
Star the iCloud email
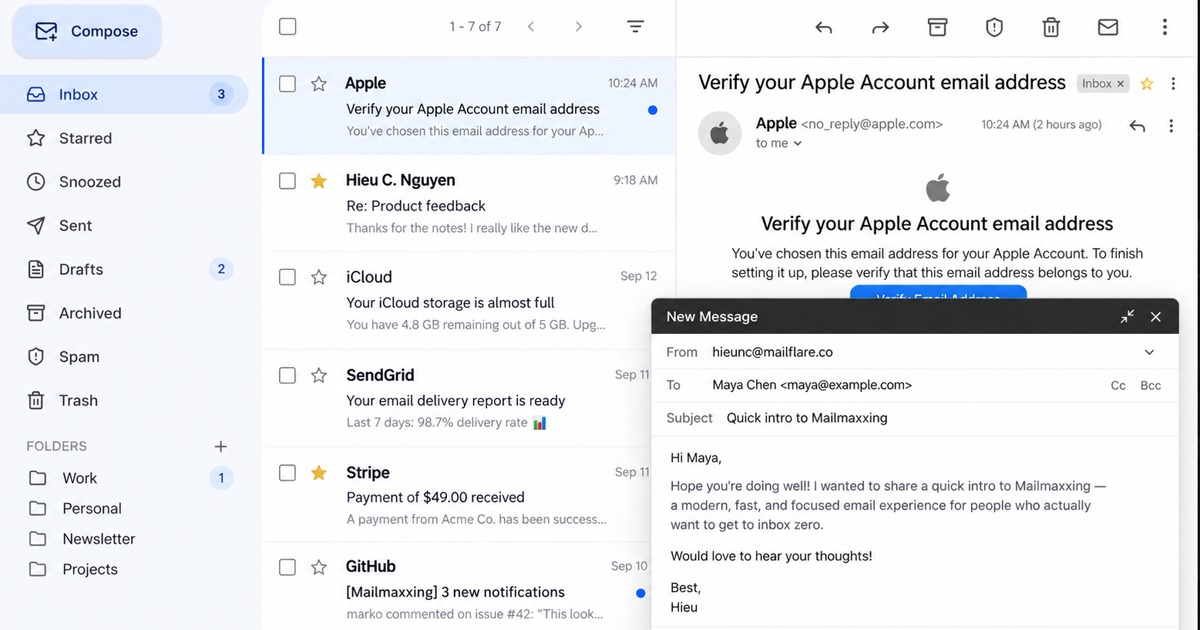pos(319,278)
